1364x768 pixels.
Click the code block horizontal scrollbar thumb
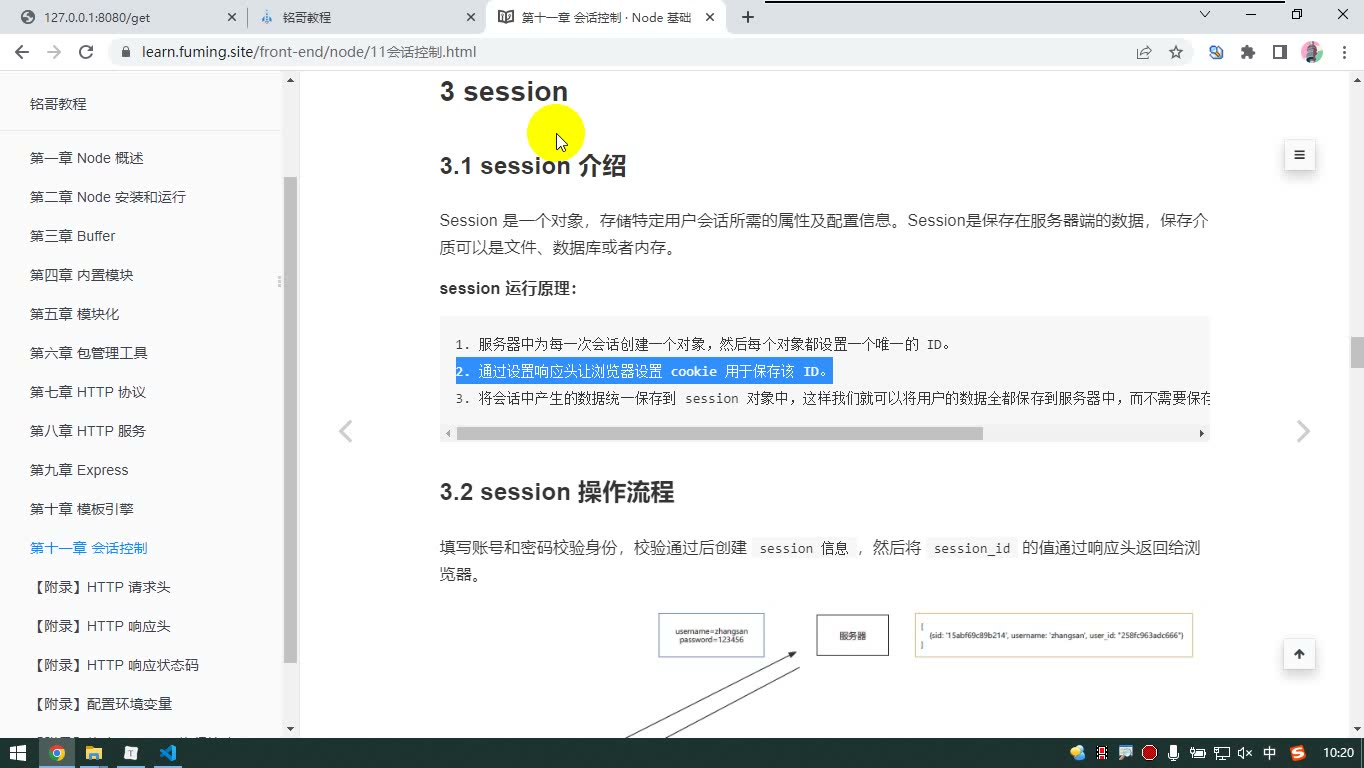coord(720,433)
